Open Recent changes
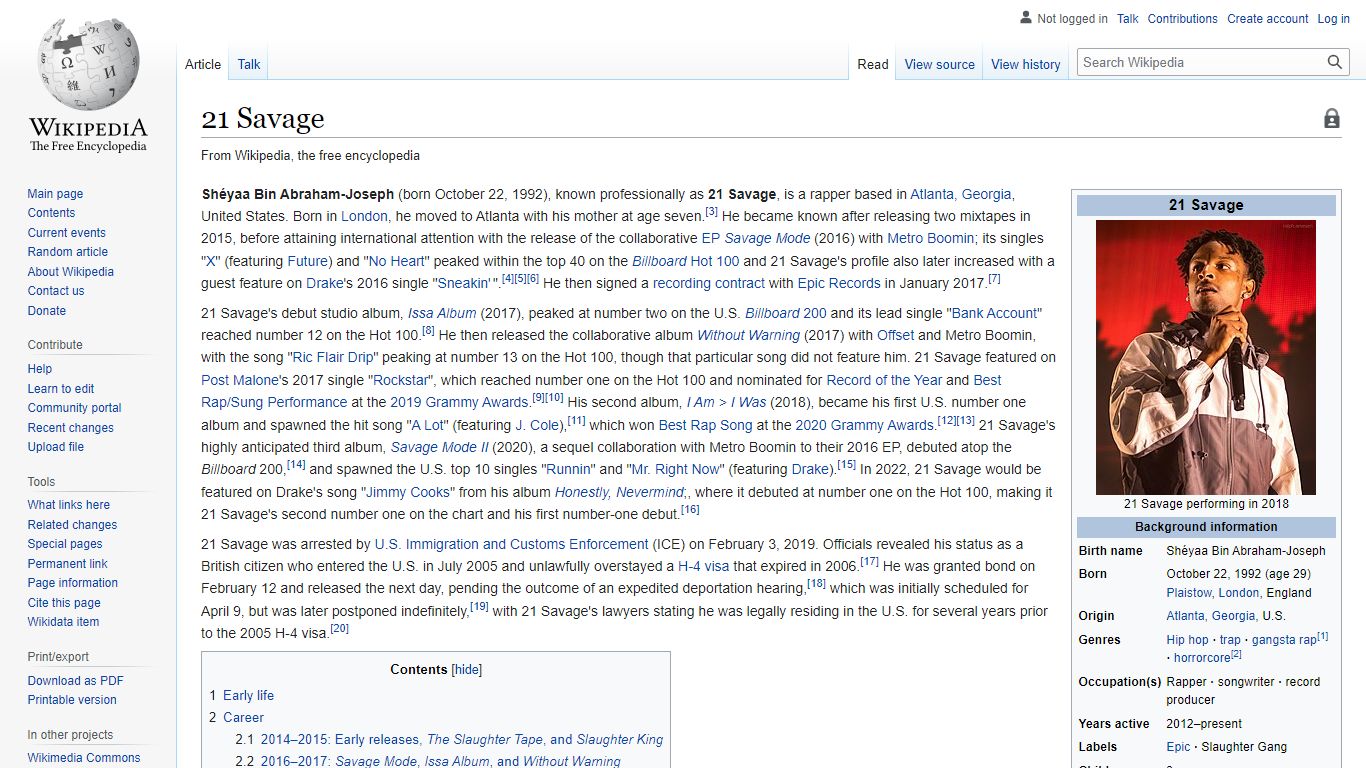The image size is (1366, 768). [x=70, y=428]
